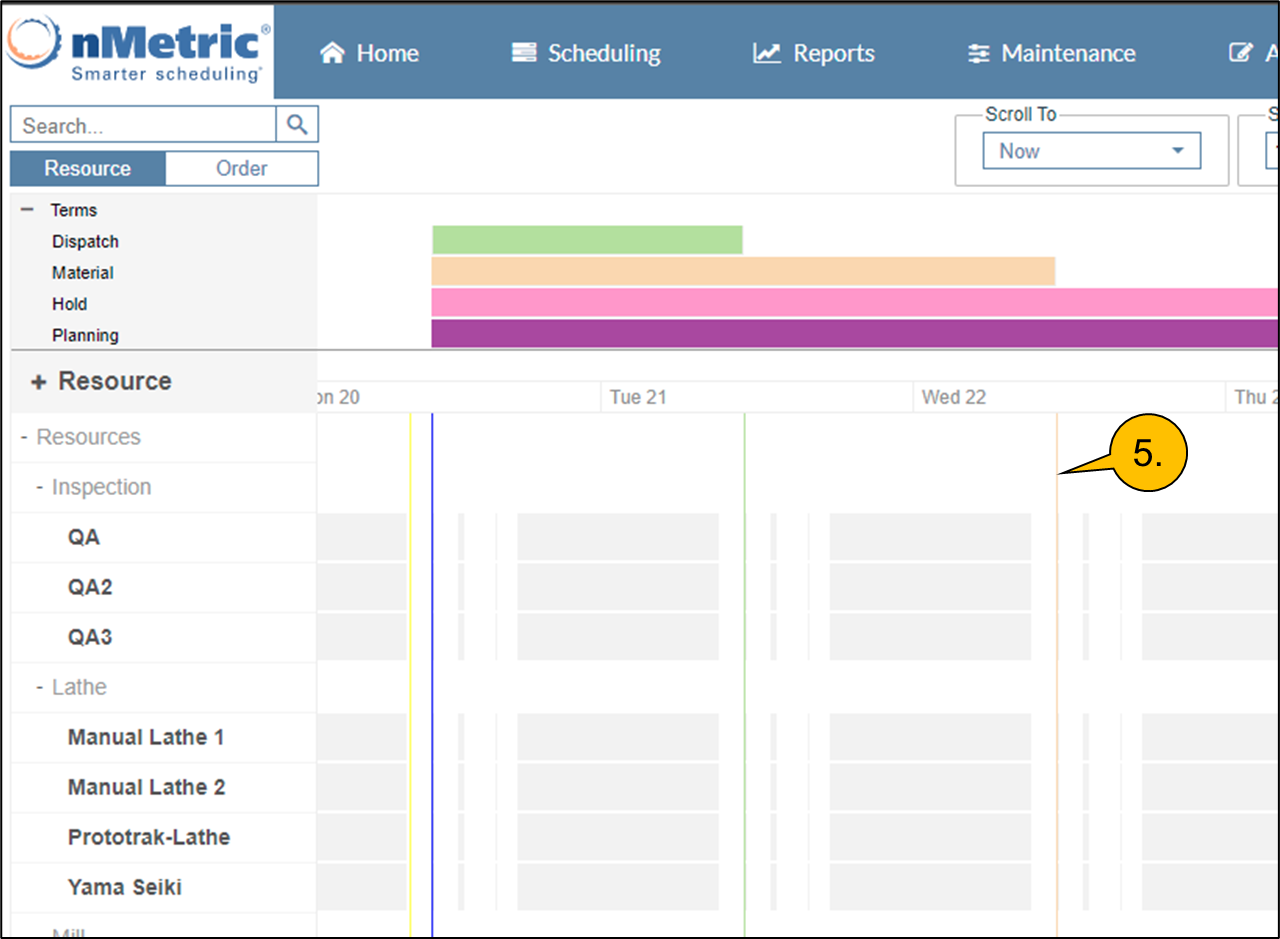The image size is (1280, 939).
Task: Click the search magnifier icon
Action: click(x=297, y=125)
